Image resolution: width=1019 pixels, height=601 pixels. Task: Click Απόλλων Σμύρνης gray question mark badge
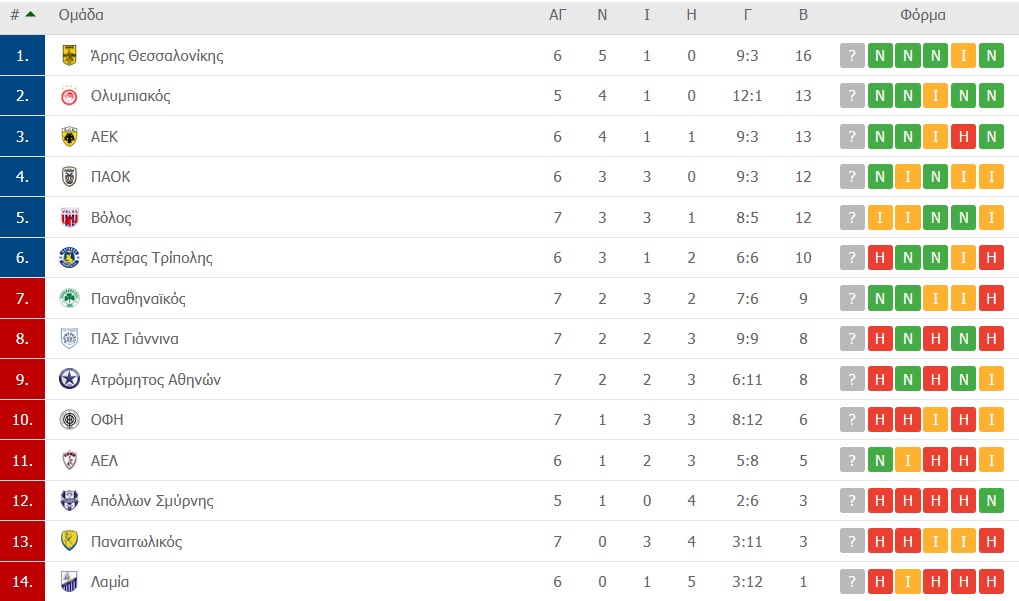pyautogui.click(x=852, y=500)
